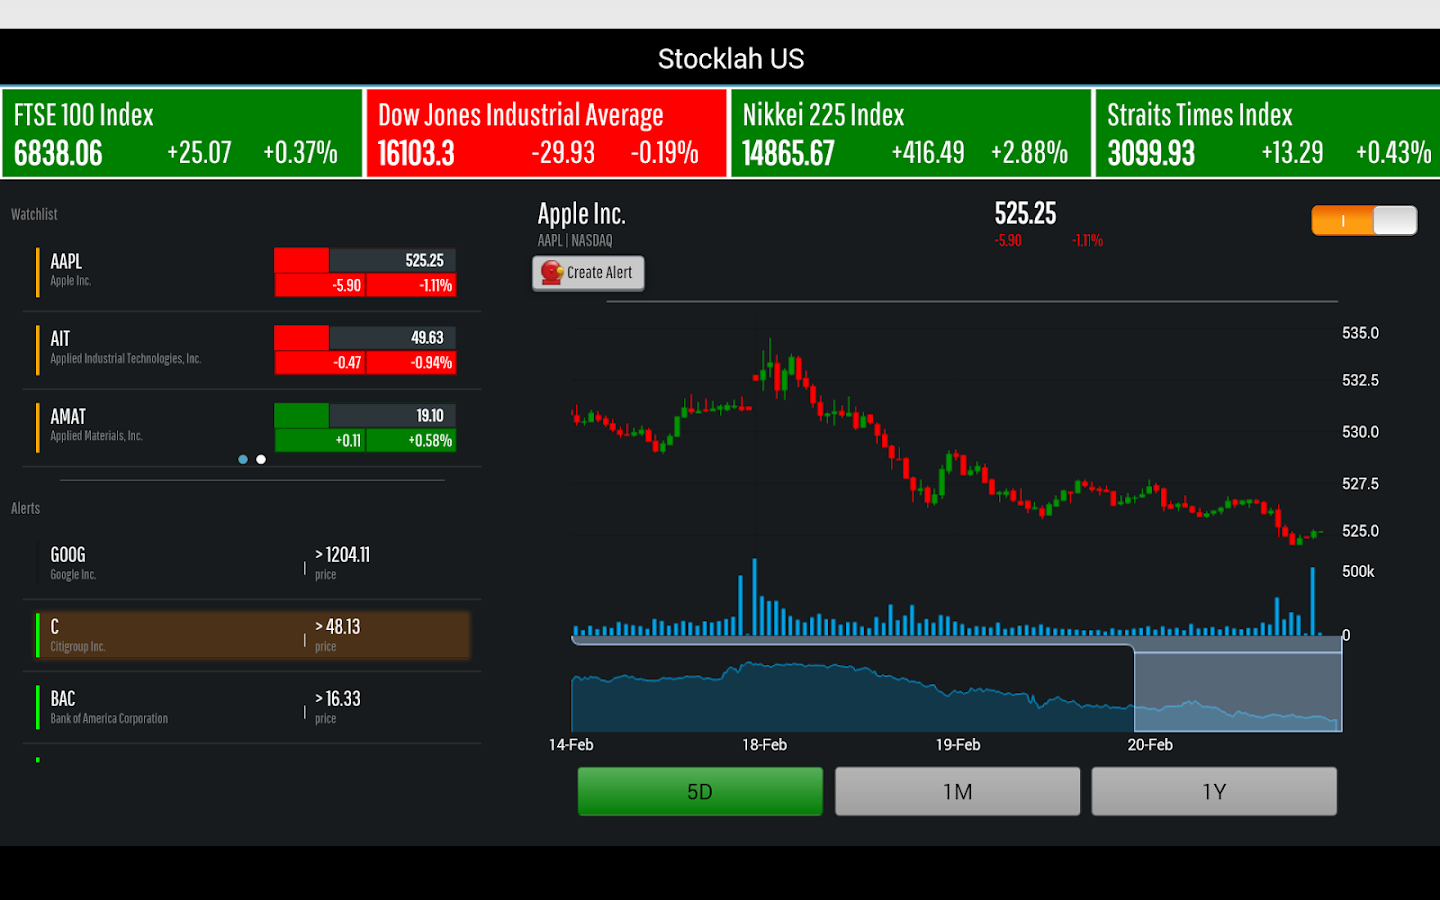The image size is (1440, 900).
Task: Click the 525.25 price in the AAPL watchlist row
Action: pos(424,260)
